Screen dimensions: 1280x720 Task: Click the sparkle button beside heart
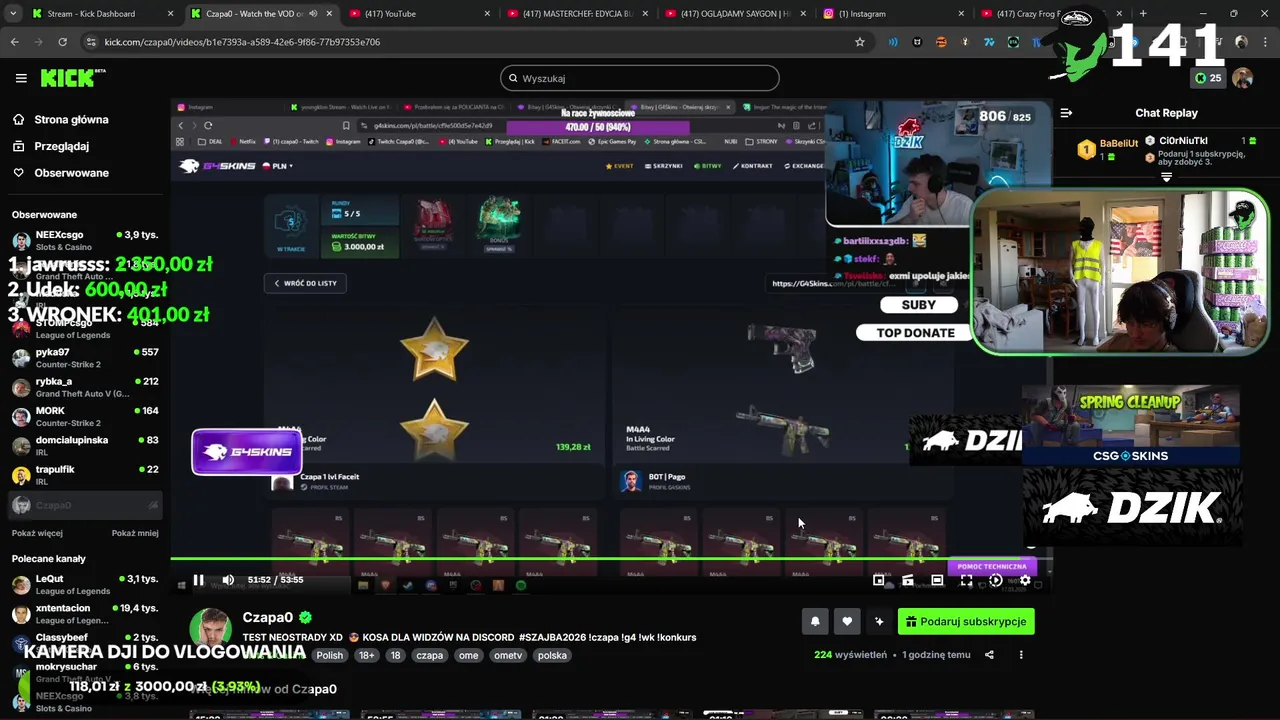879,622
